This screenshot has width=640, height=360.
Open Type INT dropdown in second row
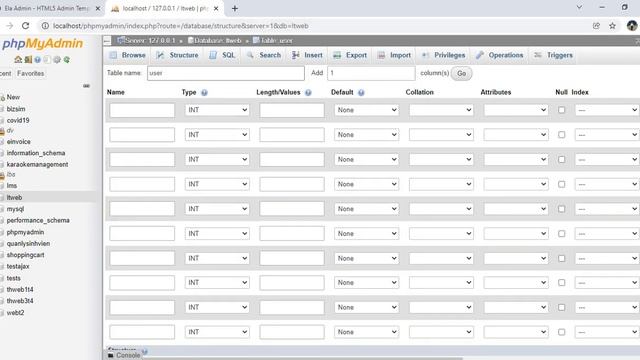coord(217,135)
